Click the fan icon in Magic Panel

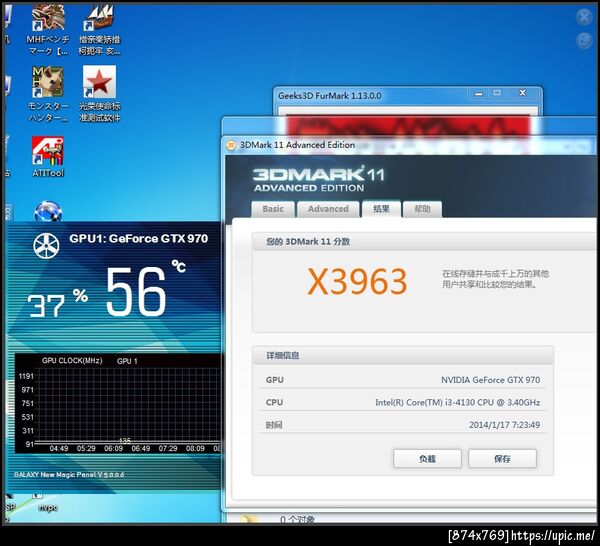pyautogui.click(x=46, y=245)
